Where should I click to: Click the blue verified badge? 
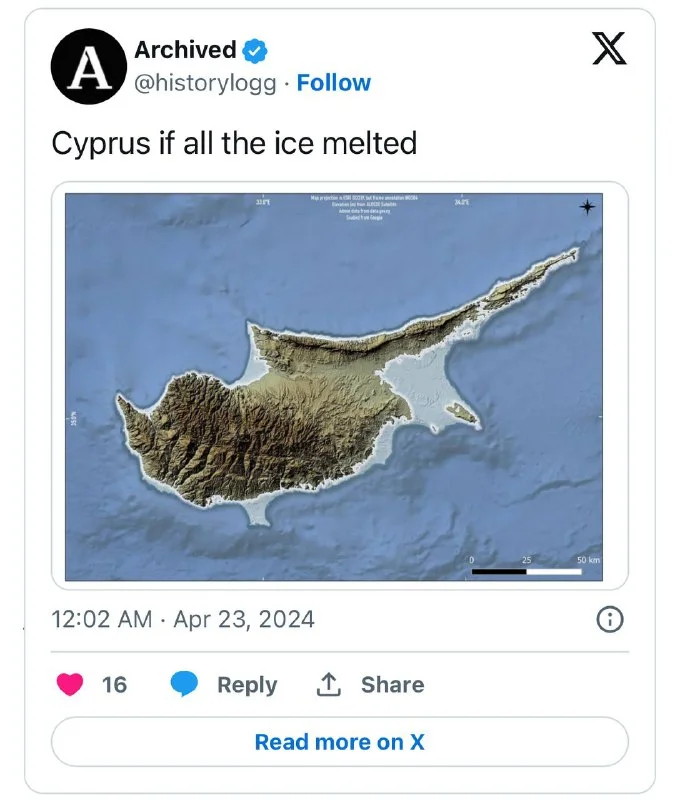pyautogui.click(x=257, y=50)
